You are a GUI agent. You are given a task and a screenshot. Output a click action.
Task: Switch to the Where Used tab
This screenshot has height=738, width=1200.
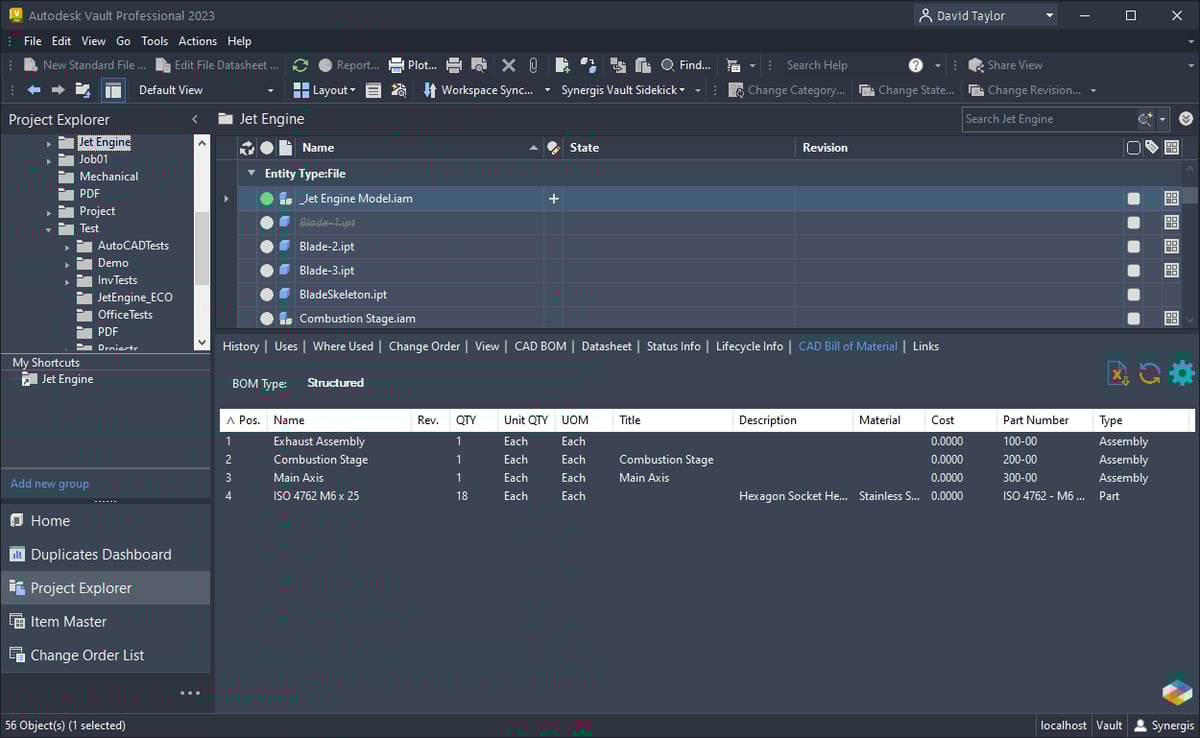click(343, 346)
